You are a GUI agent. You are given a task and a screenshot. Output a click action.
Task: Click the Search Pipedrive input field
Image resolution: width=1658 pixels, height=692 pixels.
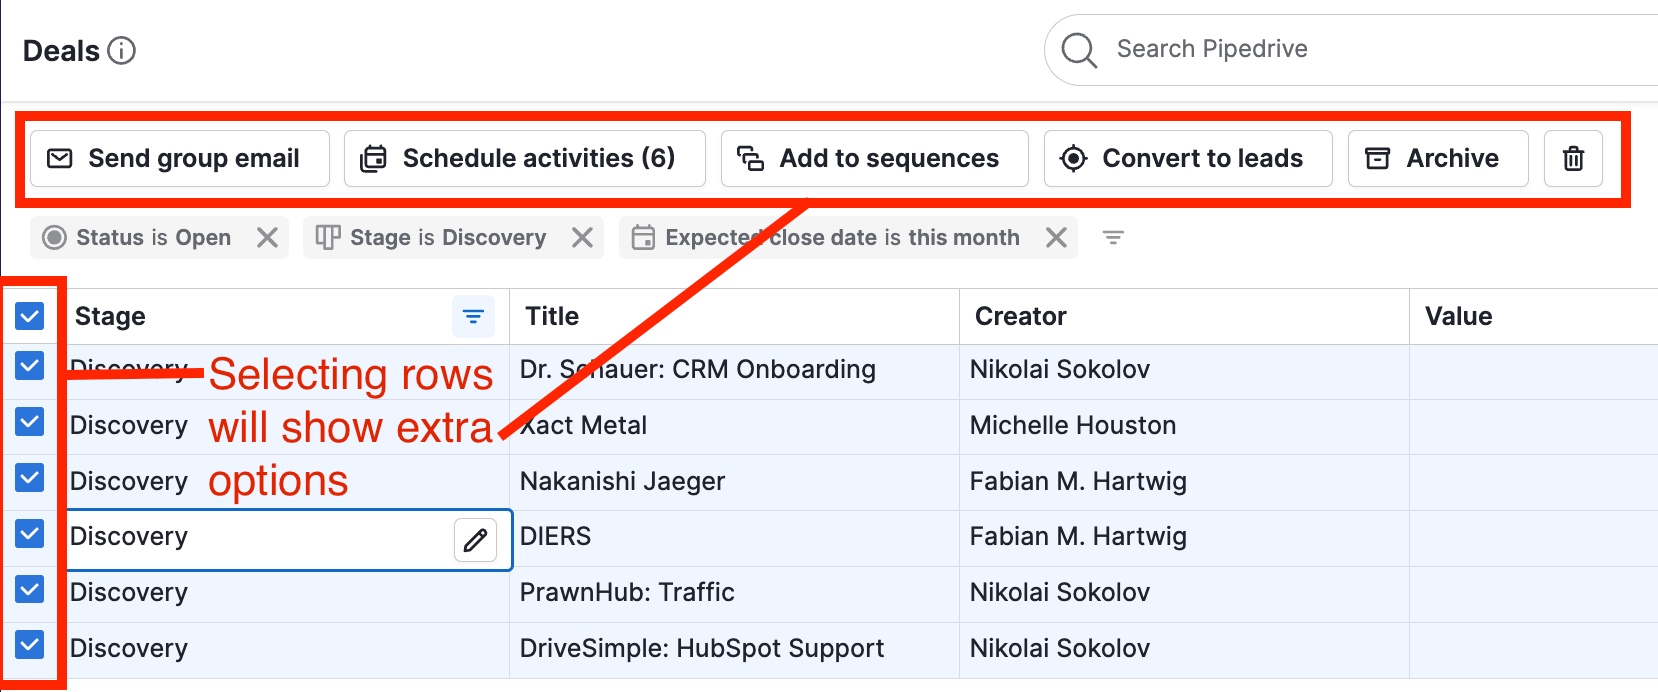(x=1350, y=49)
